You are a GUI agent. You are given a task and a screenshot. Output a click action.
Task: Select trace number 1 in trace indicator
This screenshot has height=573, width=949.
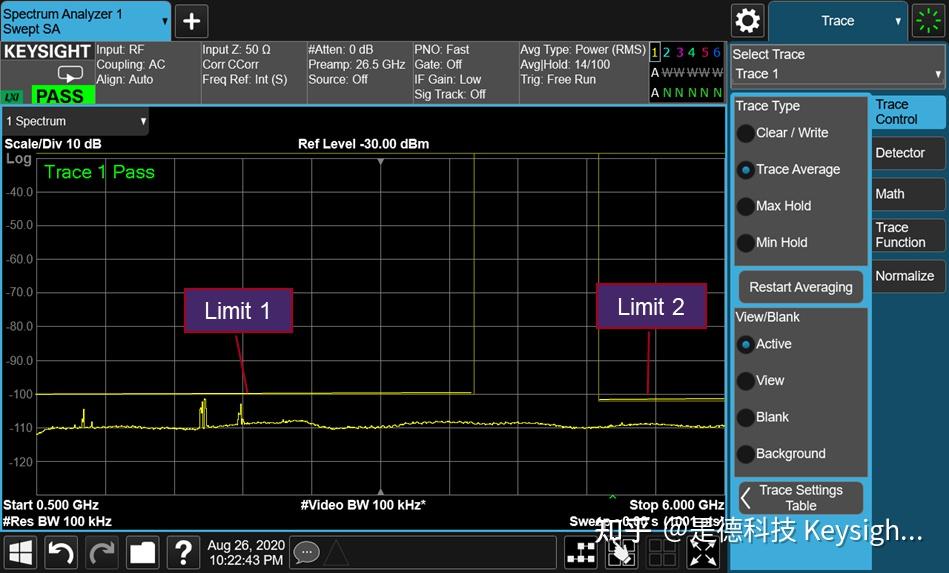(x=654, y=53)
